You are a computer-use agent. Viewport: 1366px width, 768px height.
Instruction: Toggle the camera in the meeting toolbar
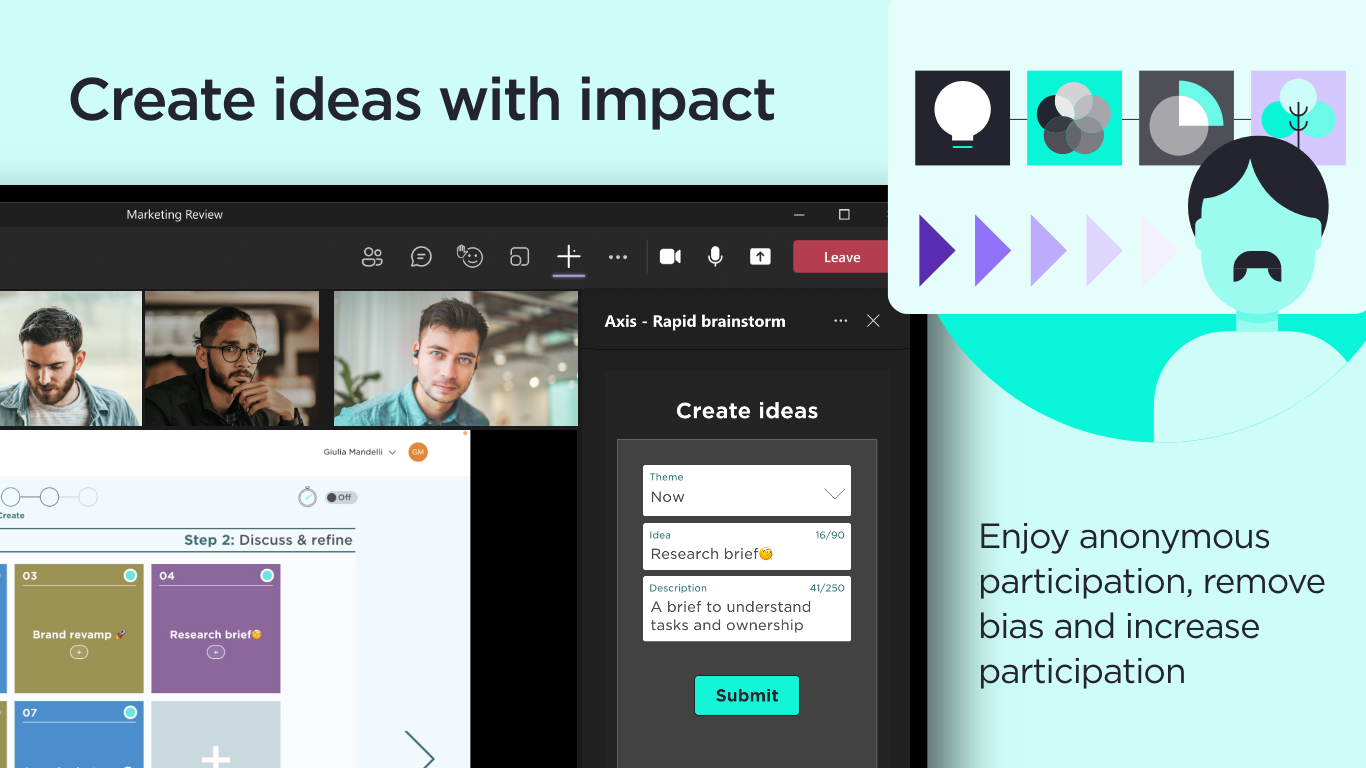[x=670, y=257]
